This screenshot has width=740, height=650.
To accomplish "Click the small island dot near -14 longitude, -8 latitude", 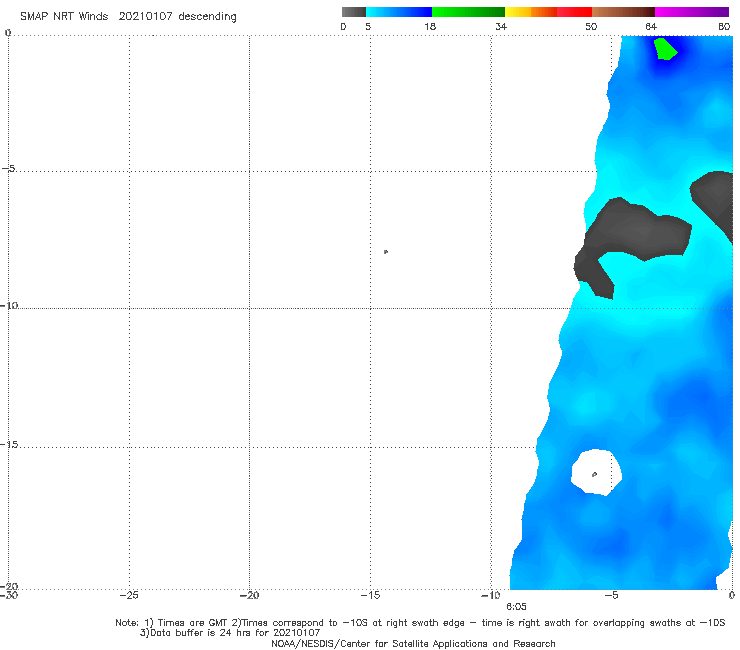I will pos(386,252).
